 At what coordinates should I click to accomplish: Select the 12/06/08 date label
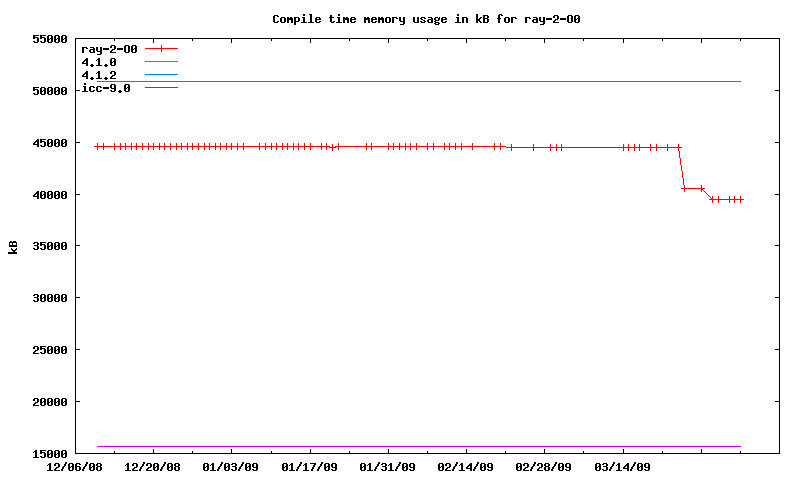pos(75,467)
